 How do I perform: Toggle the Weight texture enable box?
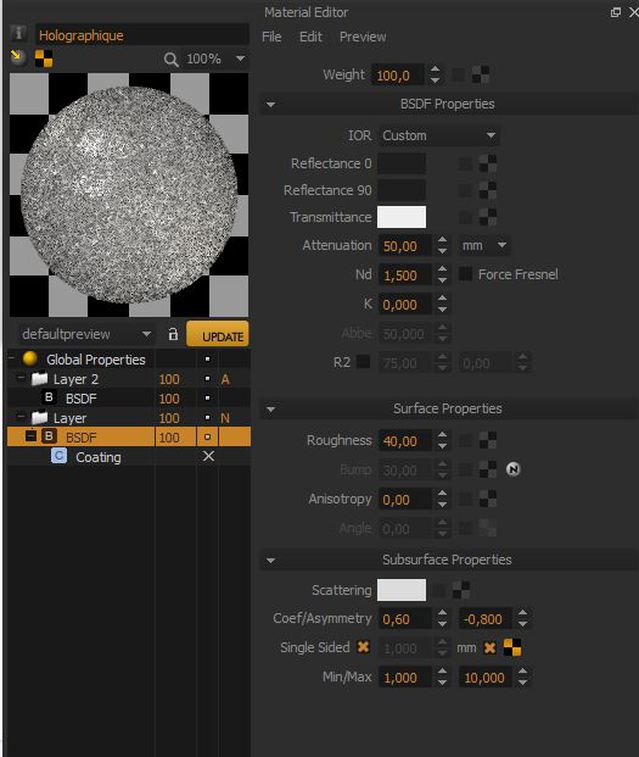(x=458, y=75)
